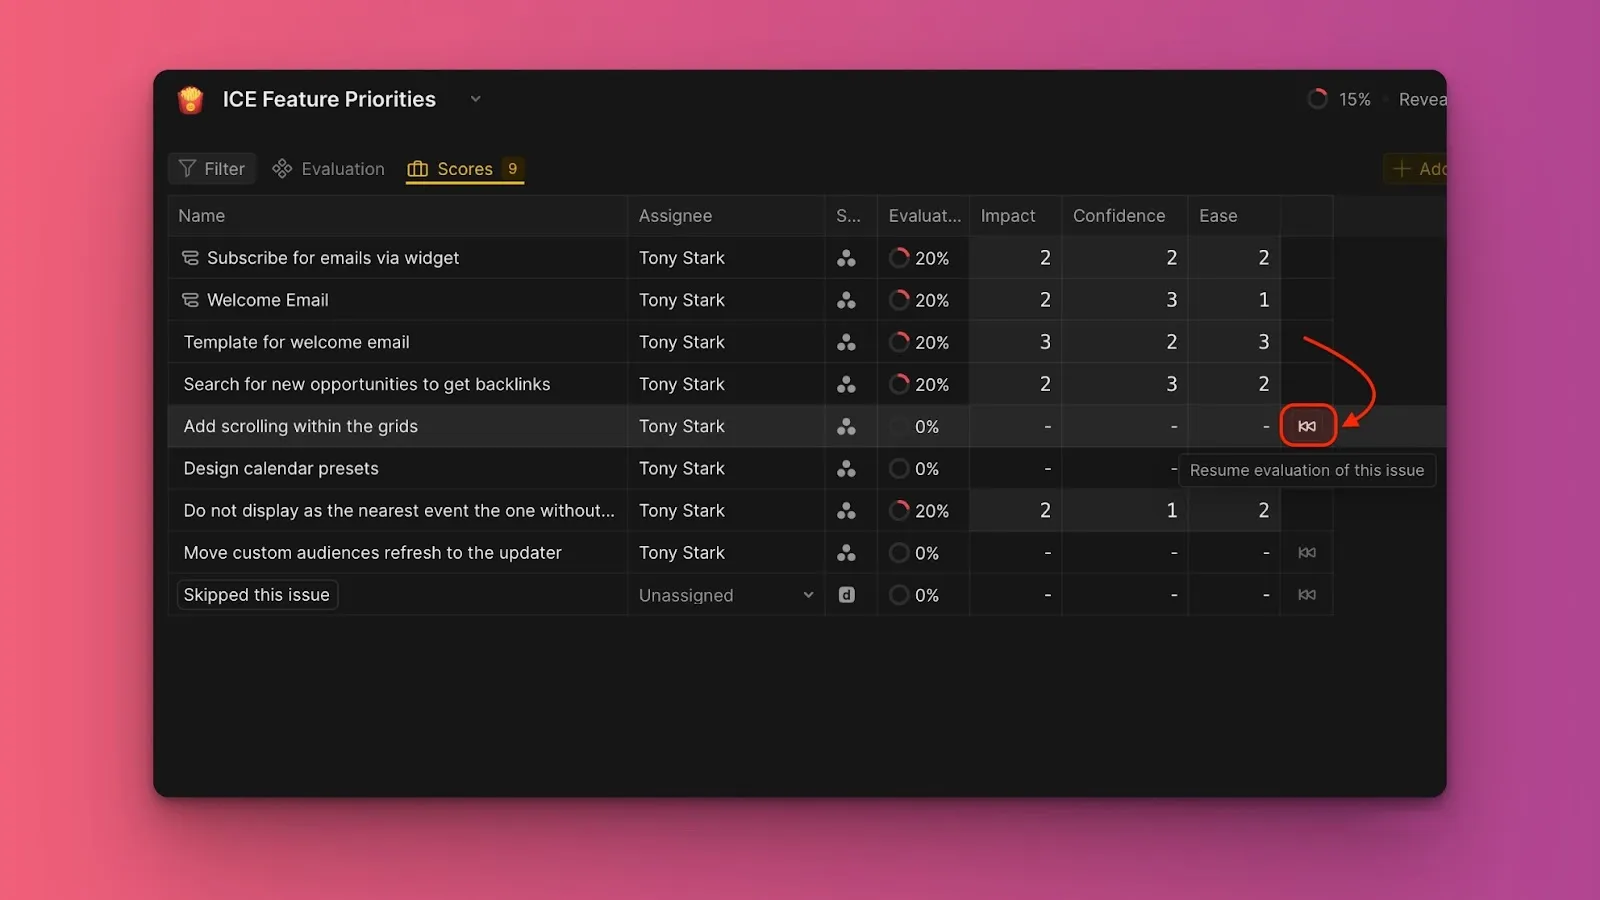The height and width of the screenshot is (900, 1600).
Task: Click the 'd' status icon in last row
Action: pyautogui.click(x=846, y=595)
